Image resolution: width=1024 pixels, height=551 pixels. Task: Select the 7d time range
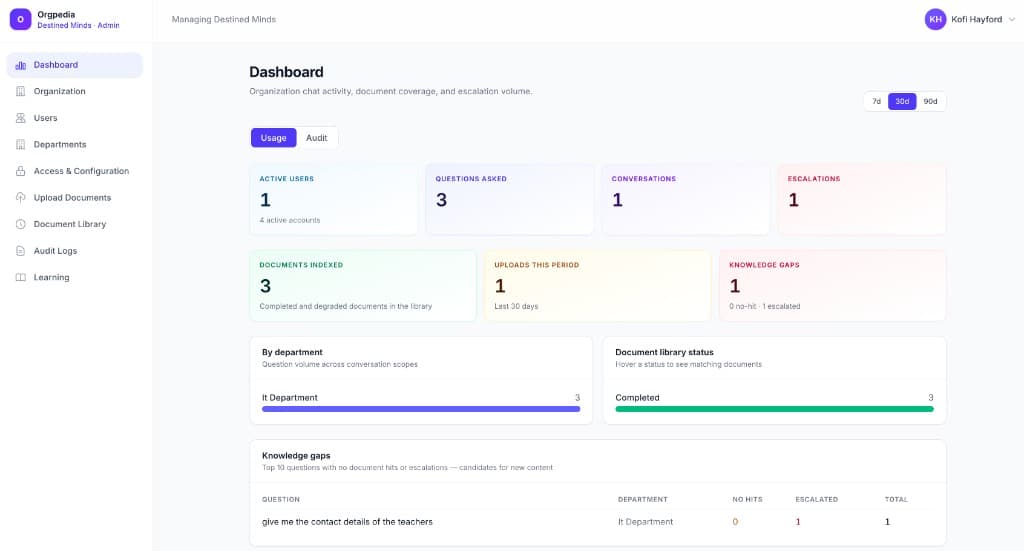(x=876, y=101)
